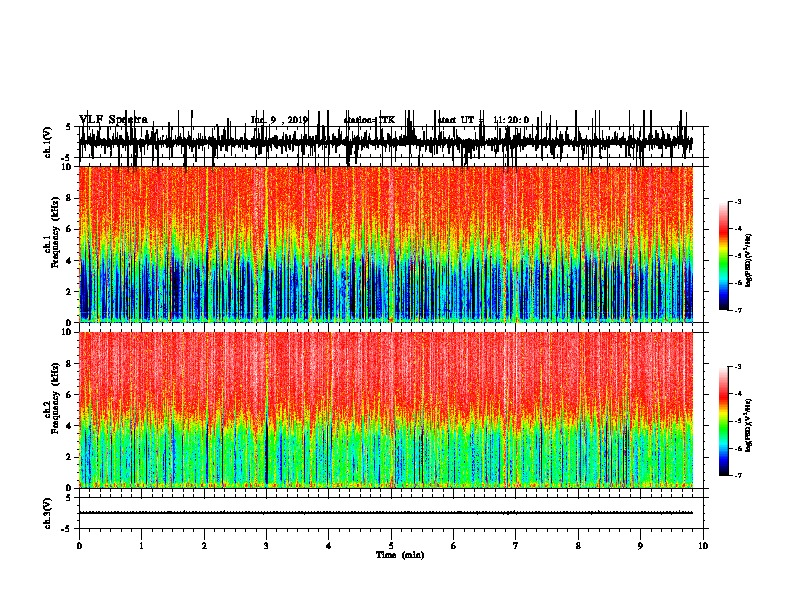792x612 pixels.
Task: Click the ch.1 spectrogram colorbar
Action: [x=723, y=256]
